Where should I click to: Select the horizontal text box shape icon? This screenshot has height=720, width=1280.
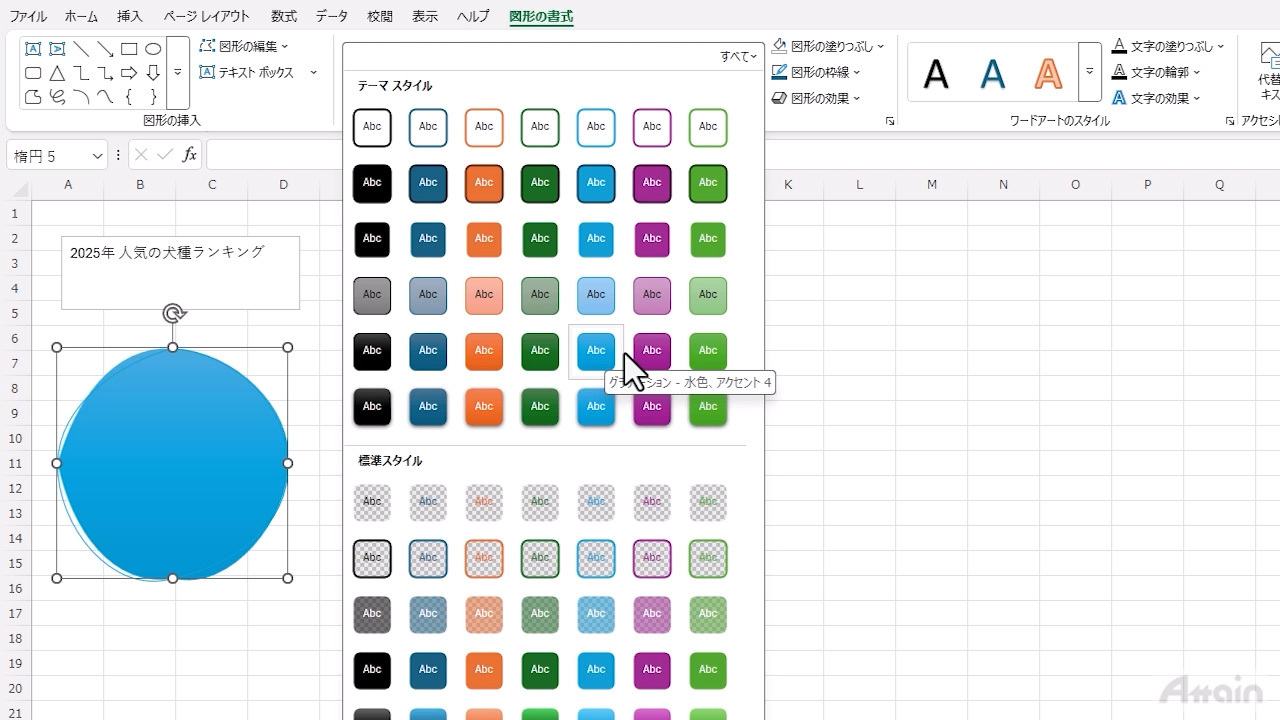click(x=33, y=49)
